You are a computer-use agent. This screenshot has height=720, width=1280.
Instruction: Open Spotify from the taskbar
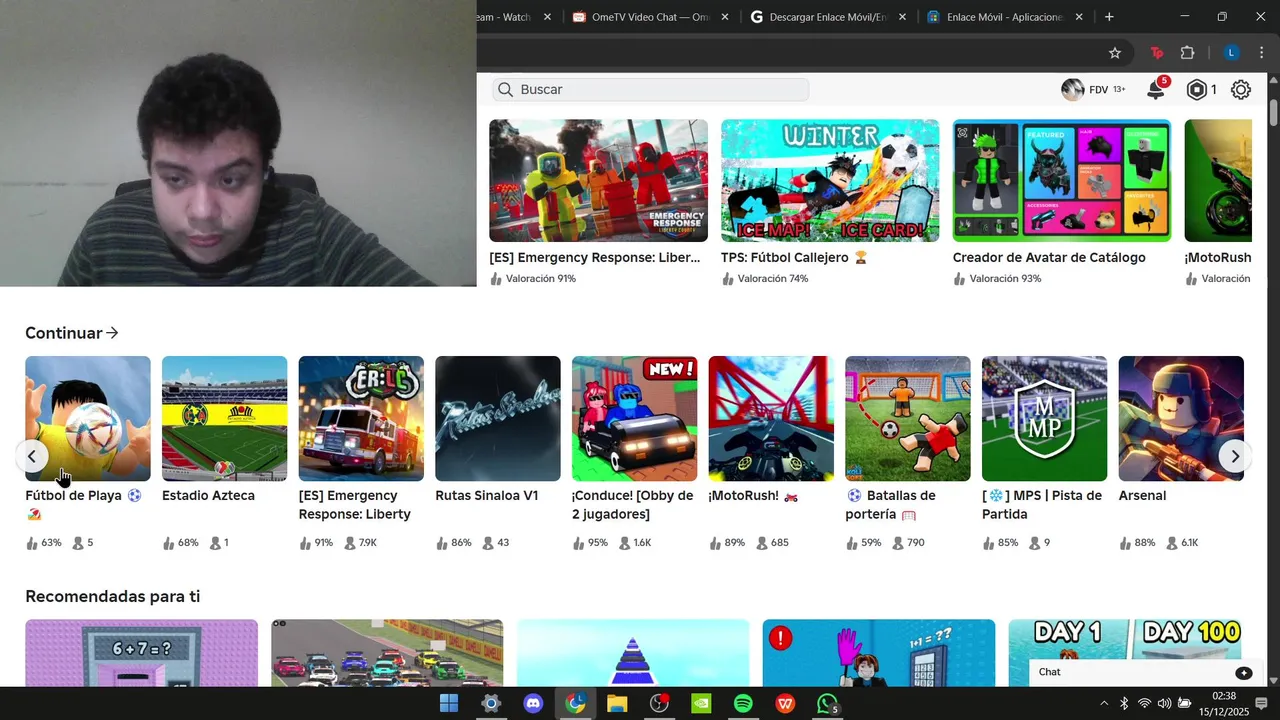coord(743,704)
